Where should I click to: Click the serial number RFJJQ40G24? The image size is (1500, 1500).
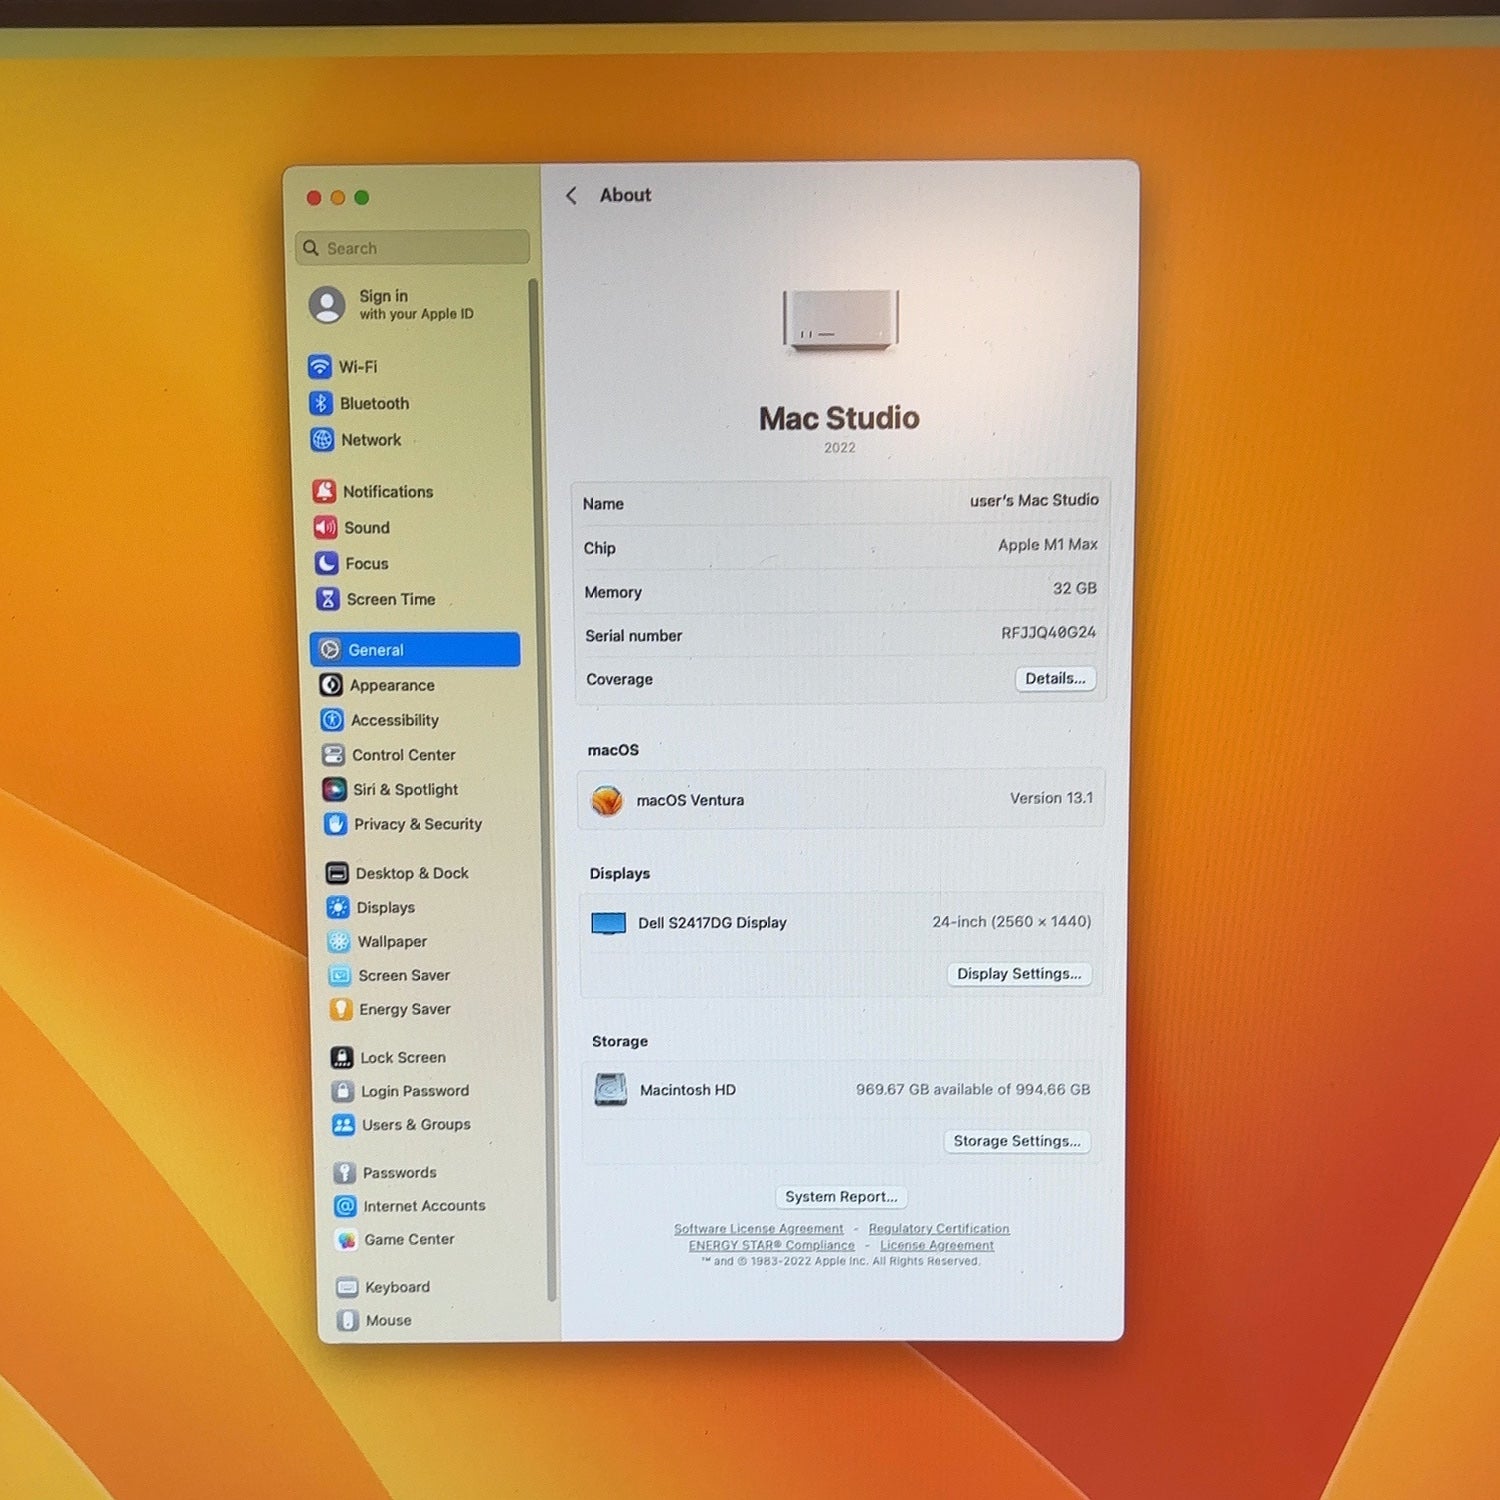coord(1048,633)
